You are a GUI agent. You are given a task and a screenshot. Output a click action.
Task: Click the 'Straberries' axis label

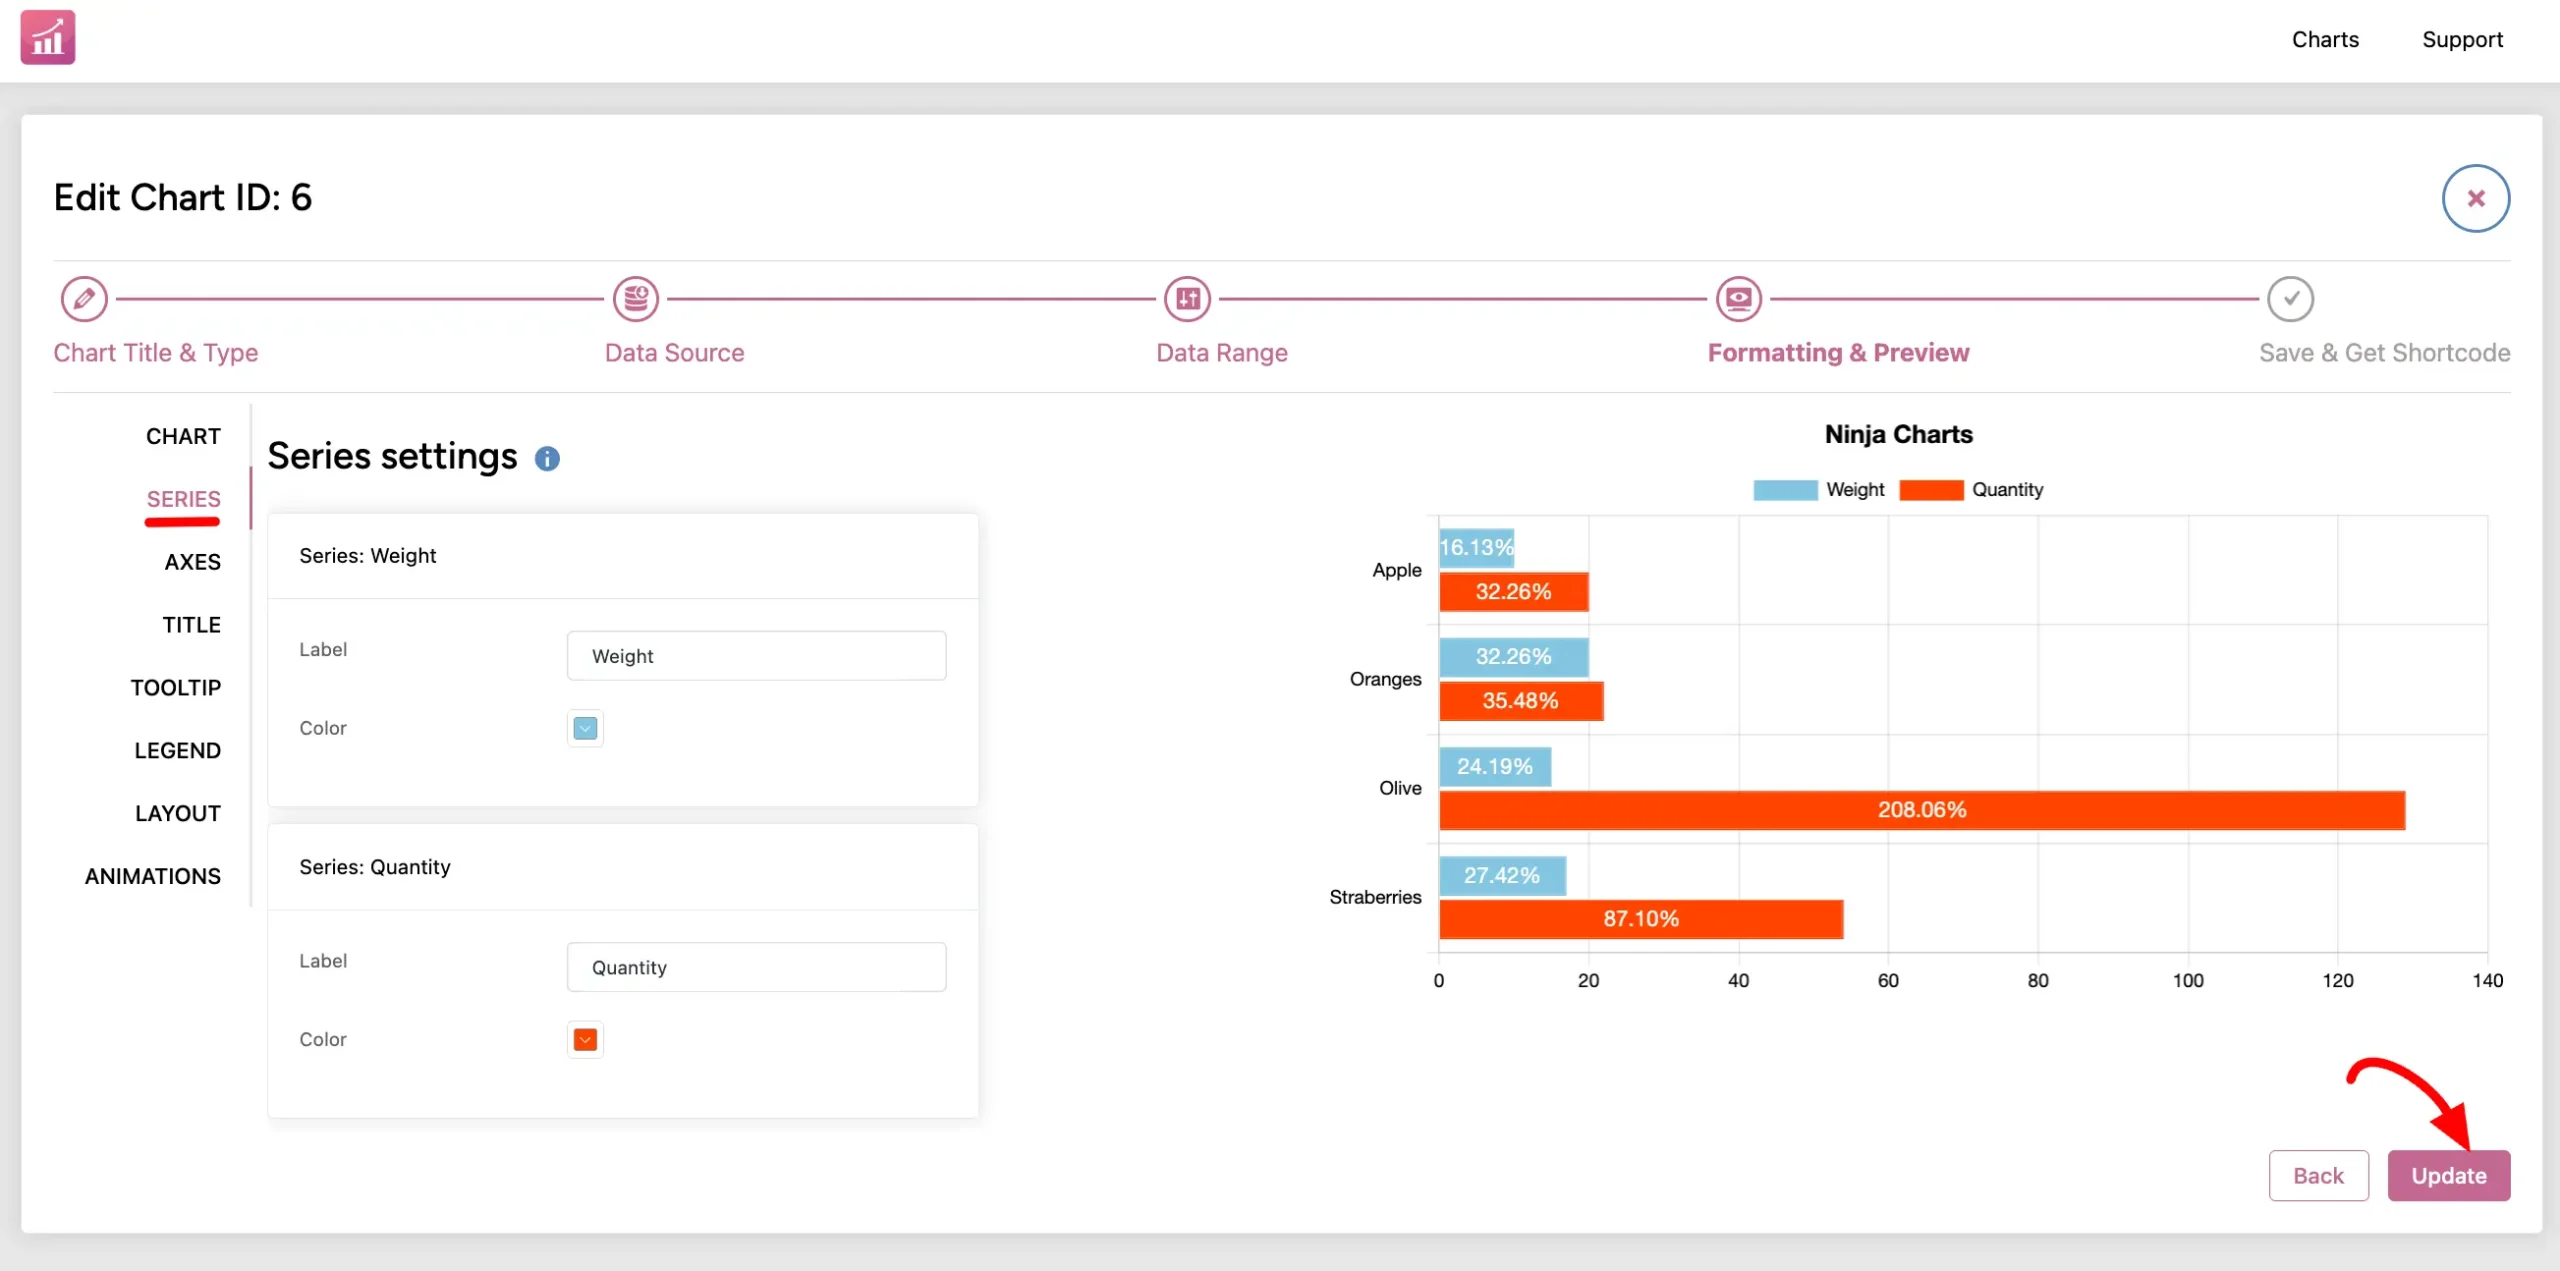pyautogui.click(x=1375, y=898)
